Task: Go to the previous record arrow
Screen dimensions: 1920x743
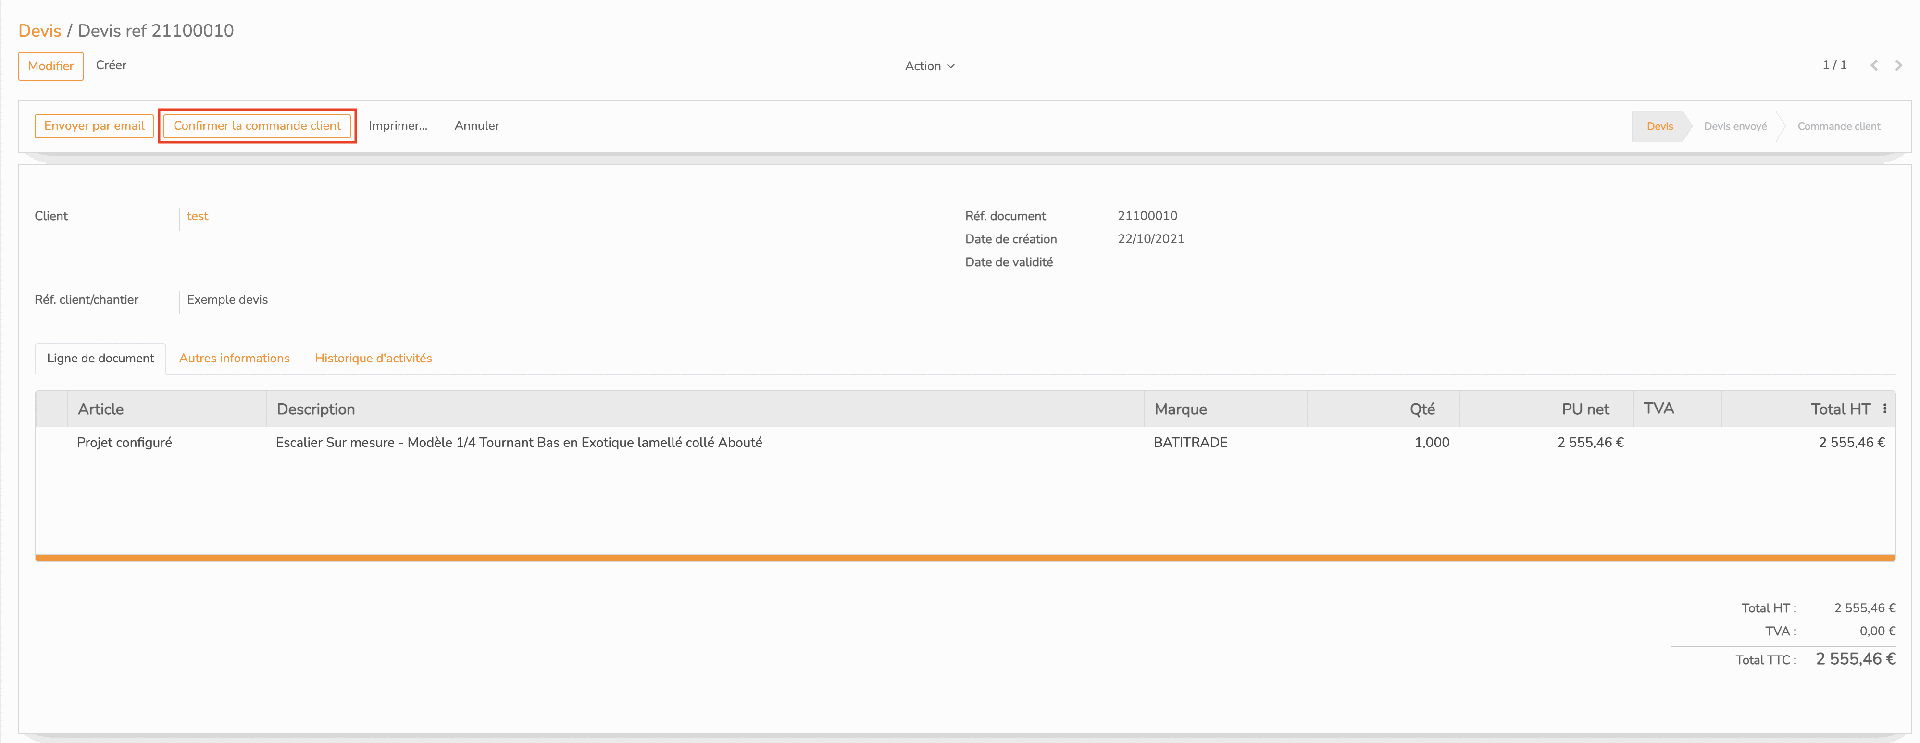Action: pos(1874,65)
